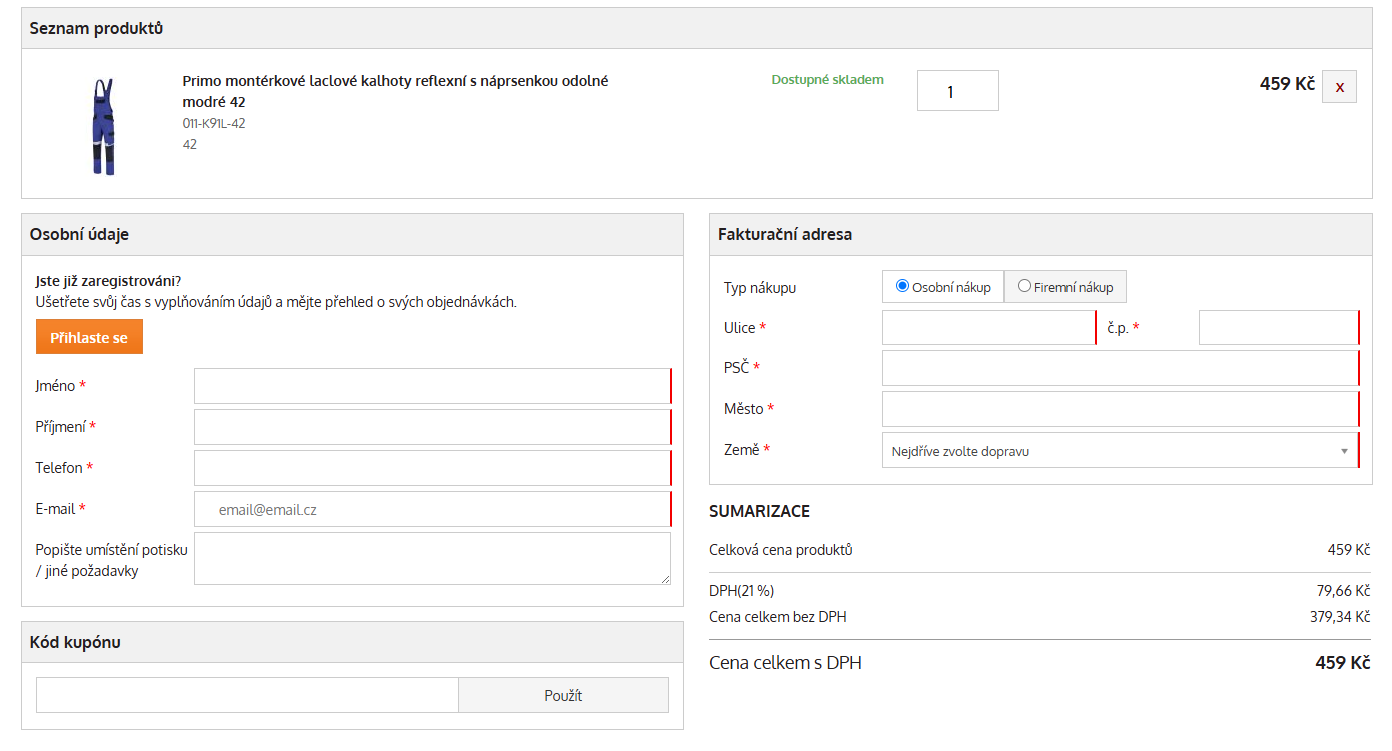This screenshot has height=751, width=1392.
Task: Select the Firemní nákup radio option
Action: pos(1024,286)
